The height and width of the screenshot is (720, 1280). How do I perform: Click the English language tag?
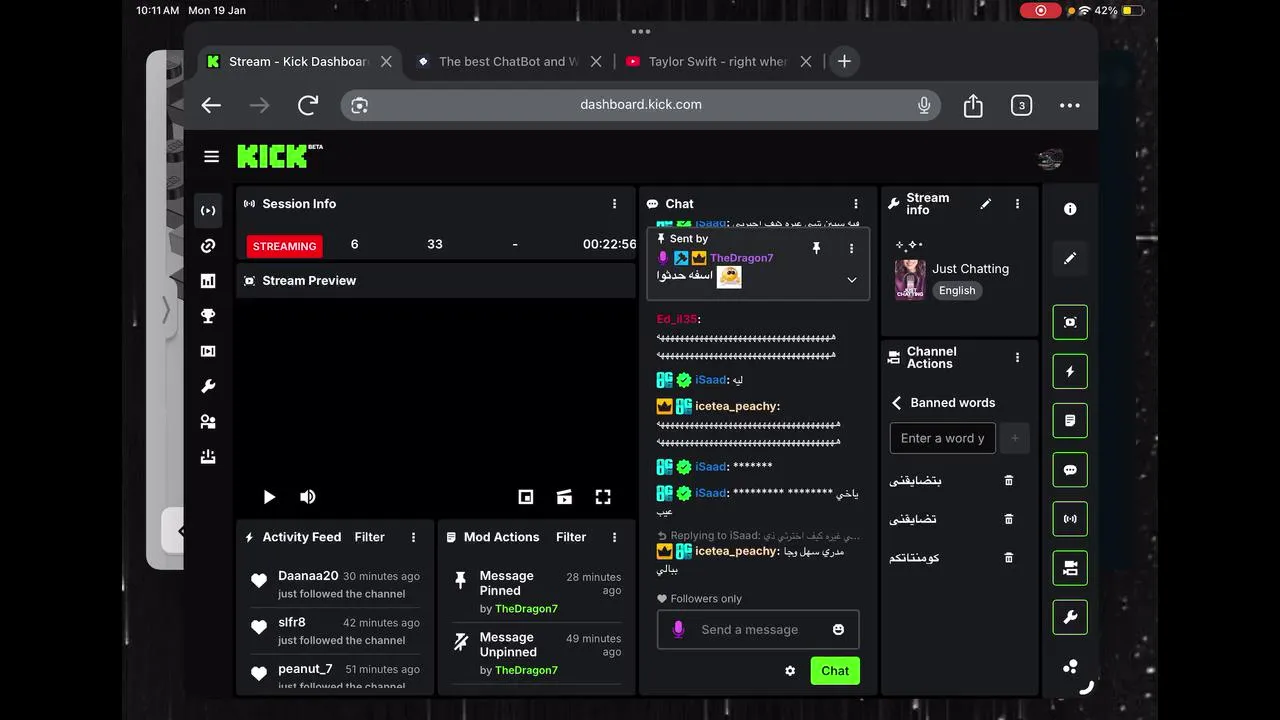pyautogui.click(x=957, y=291)
